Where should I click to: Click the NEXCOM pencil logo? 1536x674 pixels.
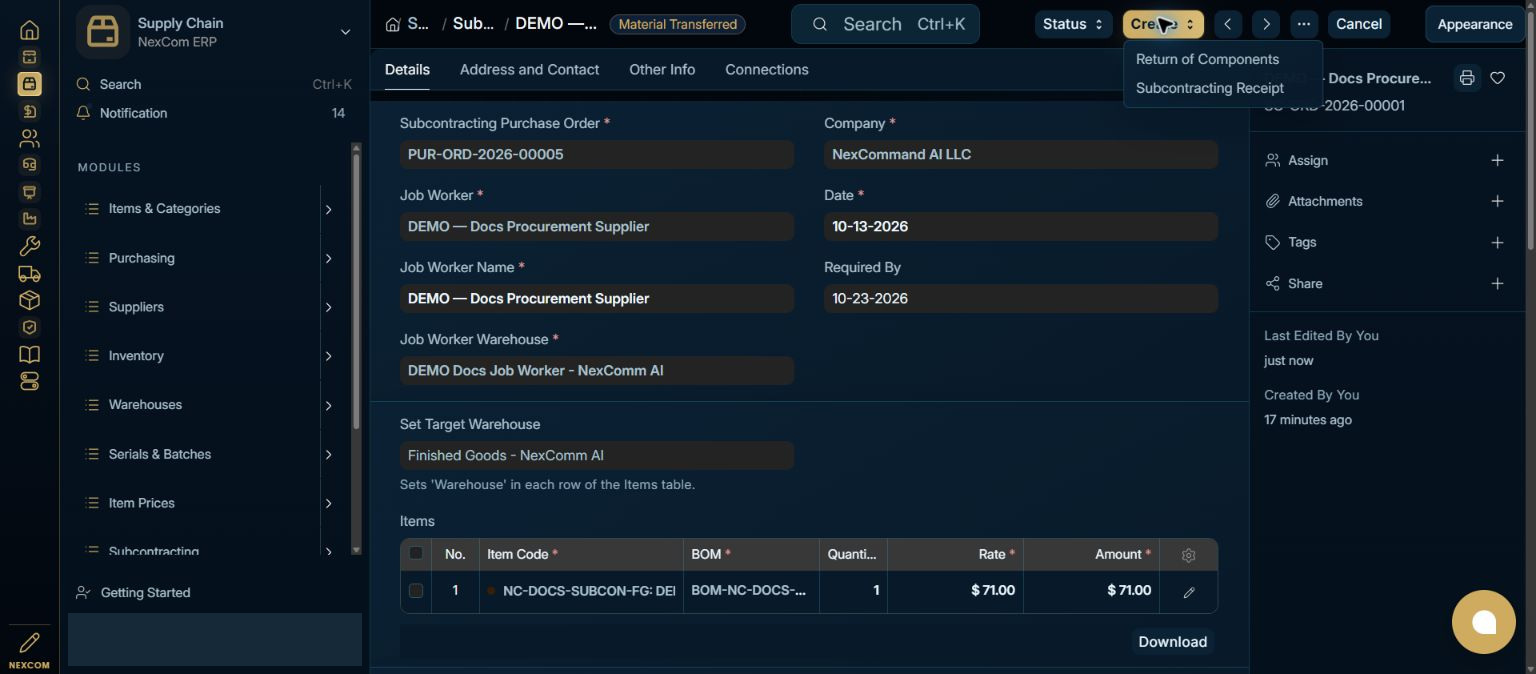pyautogui.click(x=29, y=650)
